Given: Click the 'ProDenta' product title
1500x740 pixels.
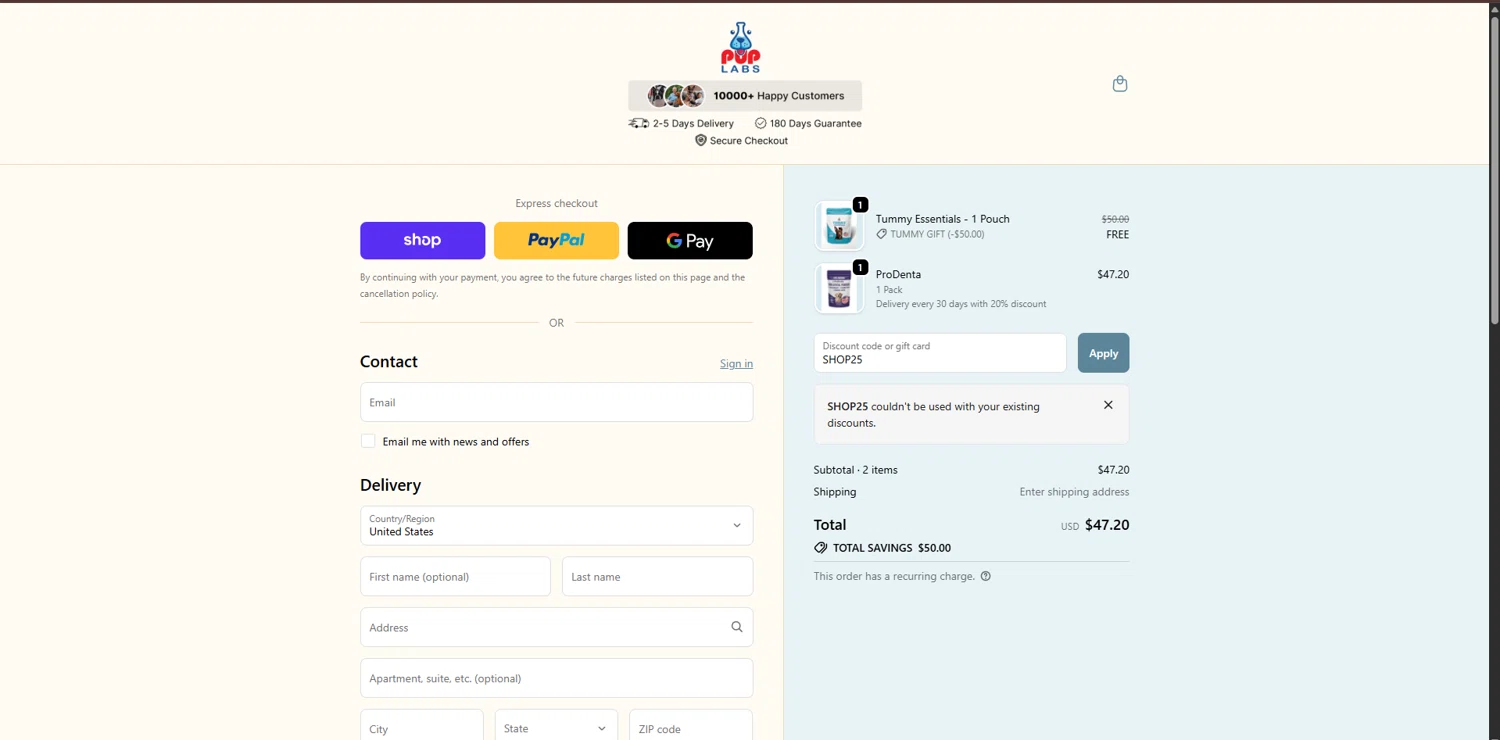Looking at the screenshot, I should tap(898, 274).
